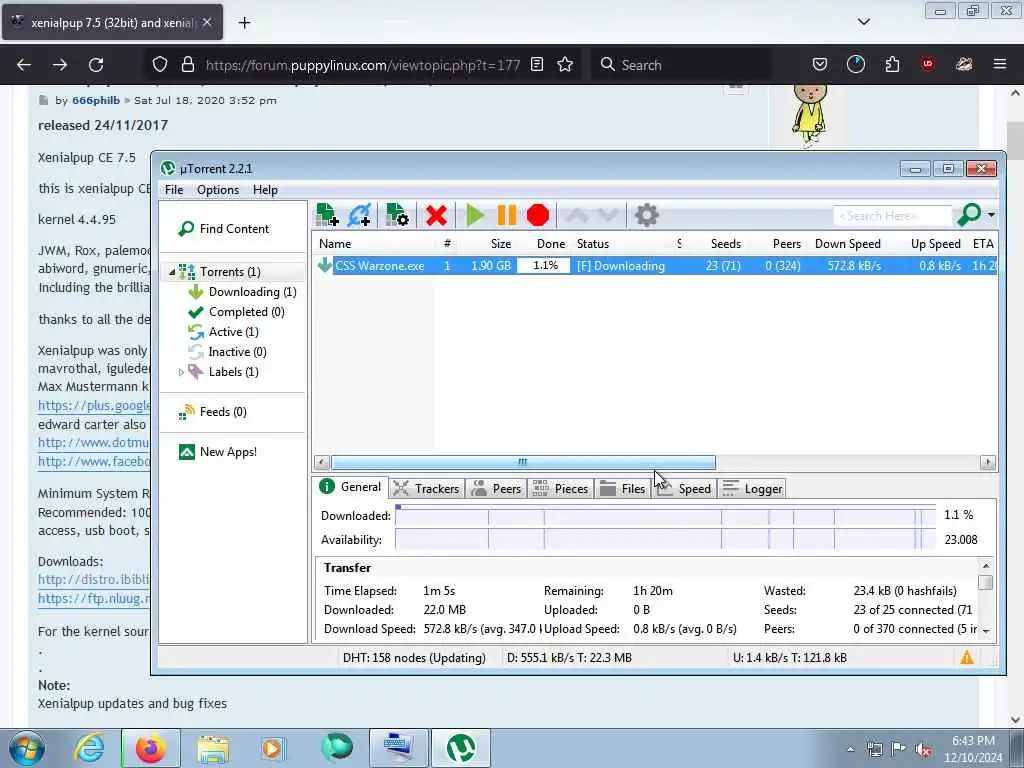Open uTorrent Preferences gear icon
Screen dimensions: 1024x768
click(x=647, y=216)
